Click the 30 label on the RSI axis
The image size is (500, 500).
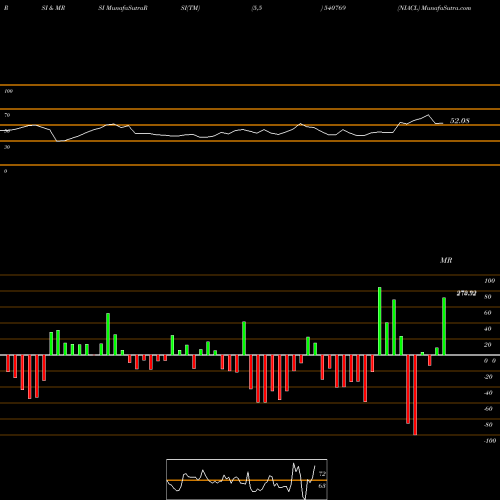[x=7, y=147]
